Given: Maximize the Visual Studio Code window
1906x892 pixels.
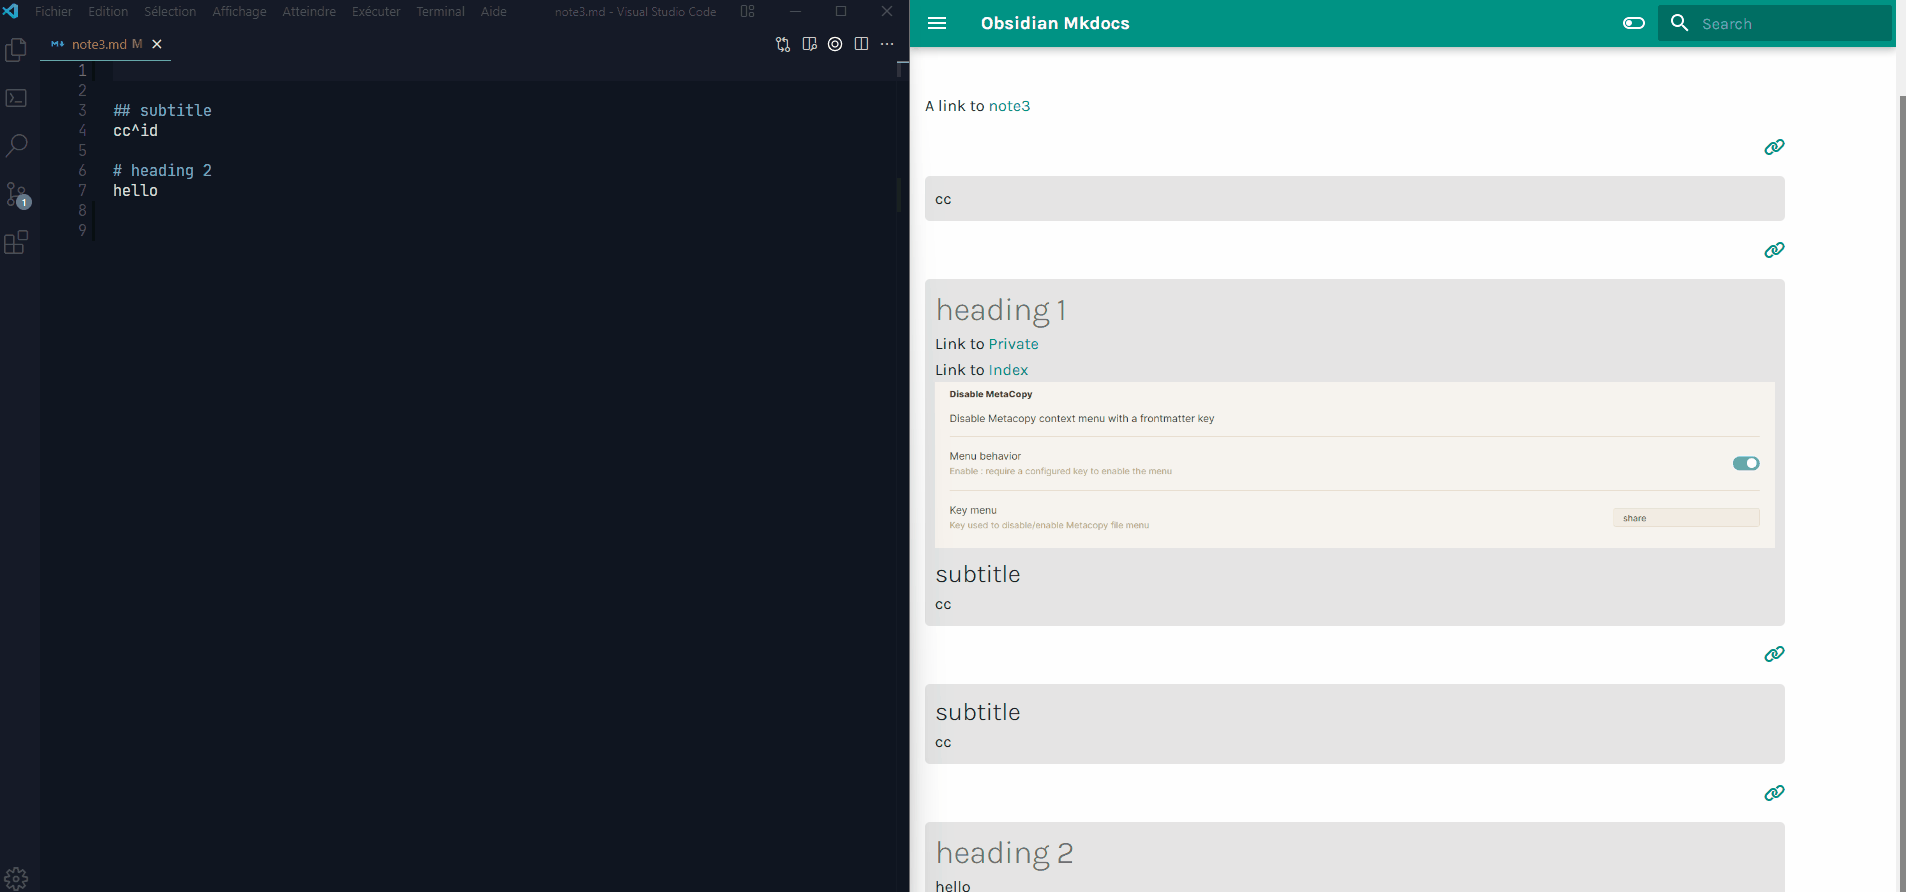Looking at the screenshot, I should point(841,12).
